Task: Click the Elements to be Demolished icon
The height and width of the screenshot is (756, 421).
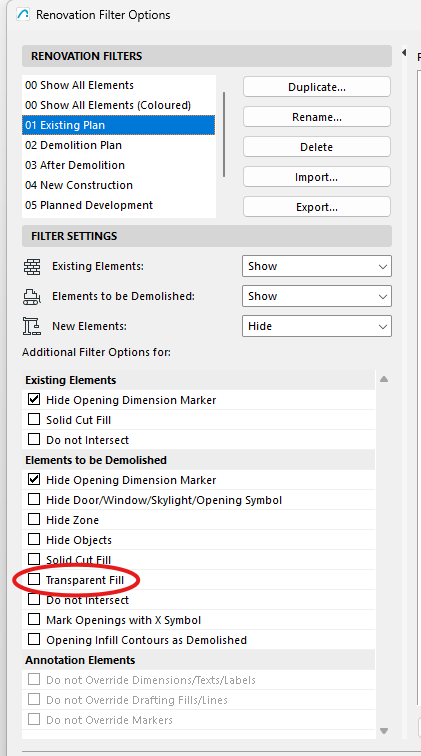Action: pos(32,296)
